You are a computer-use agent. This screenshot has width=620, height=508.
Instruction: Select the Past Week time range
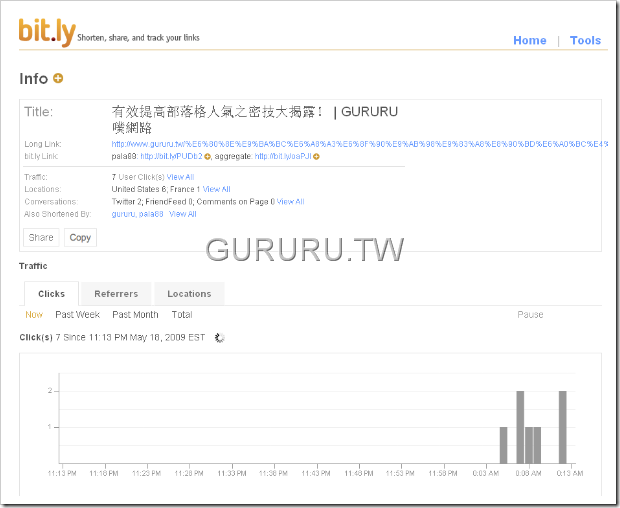click(78, 315)
